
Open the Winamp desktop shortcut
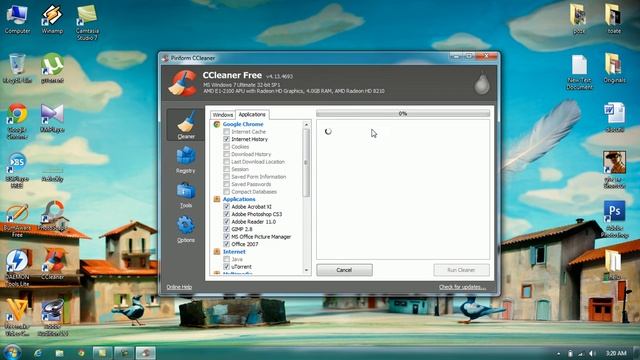[x=52, y=20]
